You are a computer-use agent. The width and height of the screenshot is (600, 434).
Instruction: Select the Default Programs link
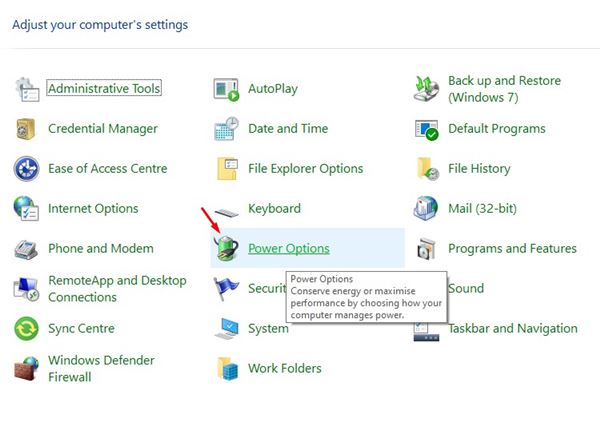pos(497,129)
